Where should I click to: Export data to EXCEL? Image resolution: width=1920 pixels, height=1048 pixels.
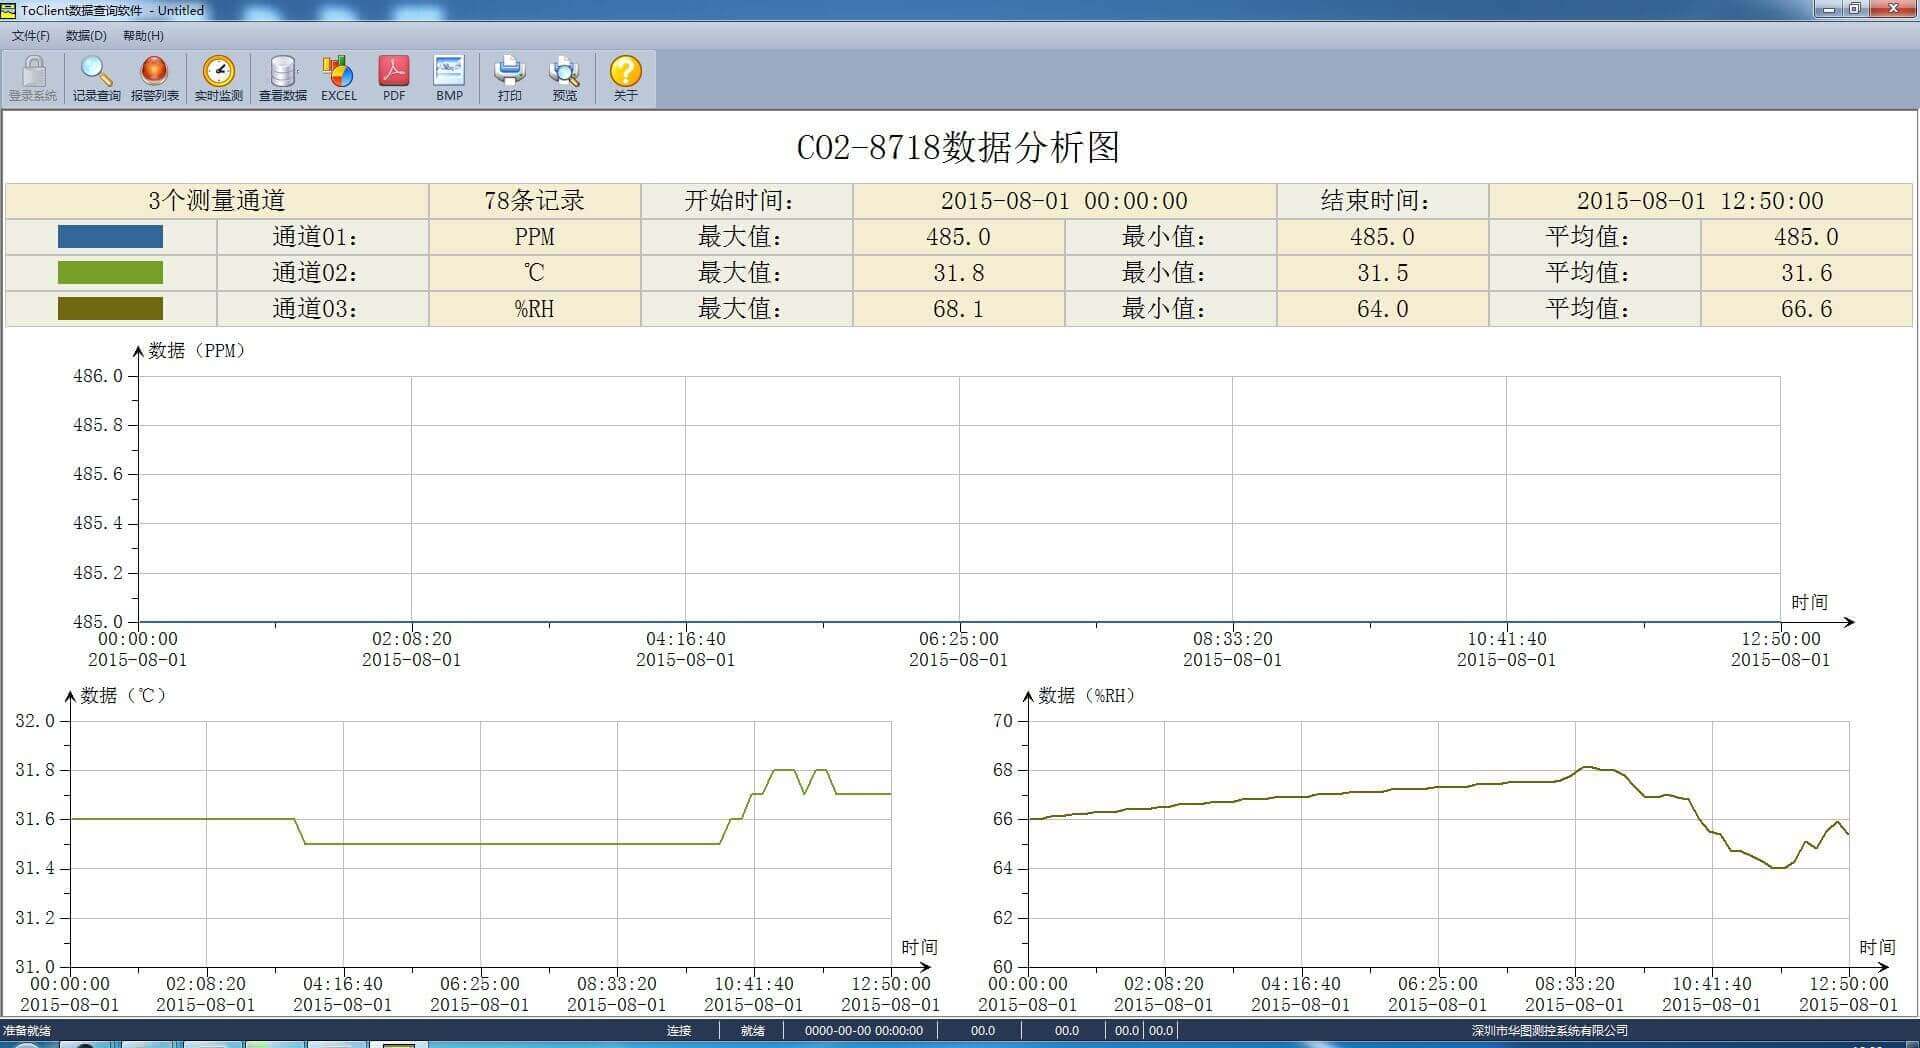[x=338, y=78]
